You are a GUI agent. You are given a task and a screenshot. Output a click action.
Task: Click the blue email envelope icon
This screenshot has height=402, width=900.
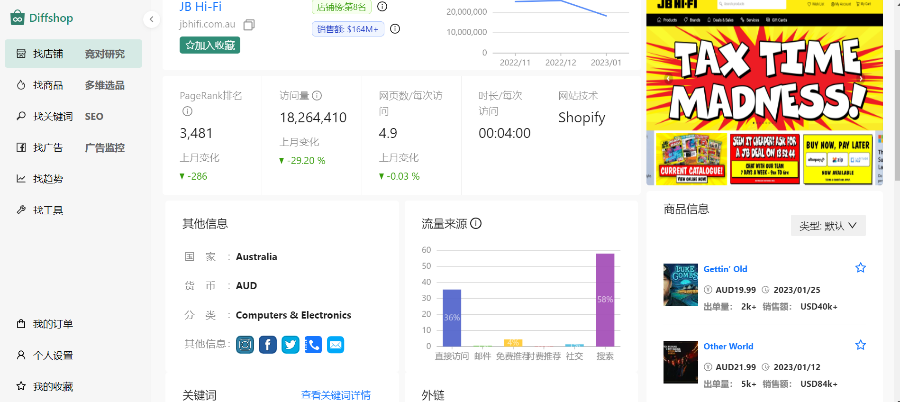(x=336, y=344)
